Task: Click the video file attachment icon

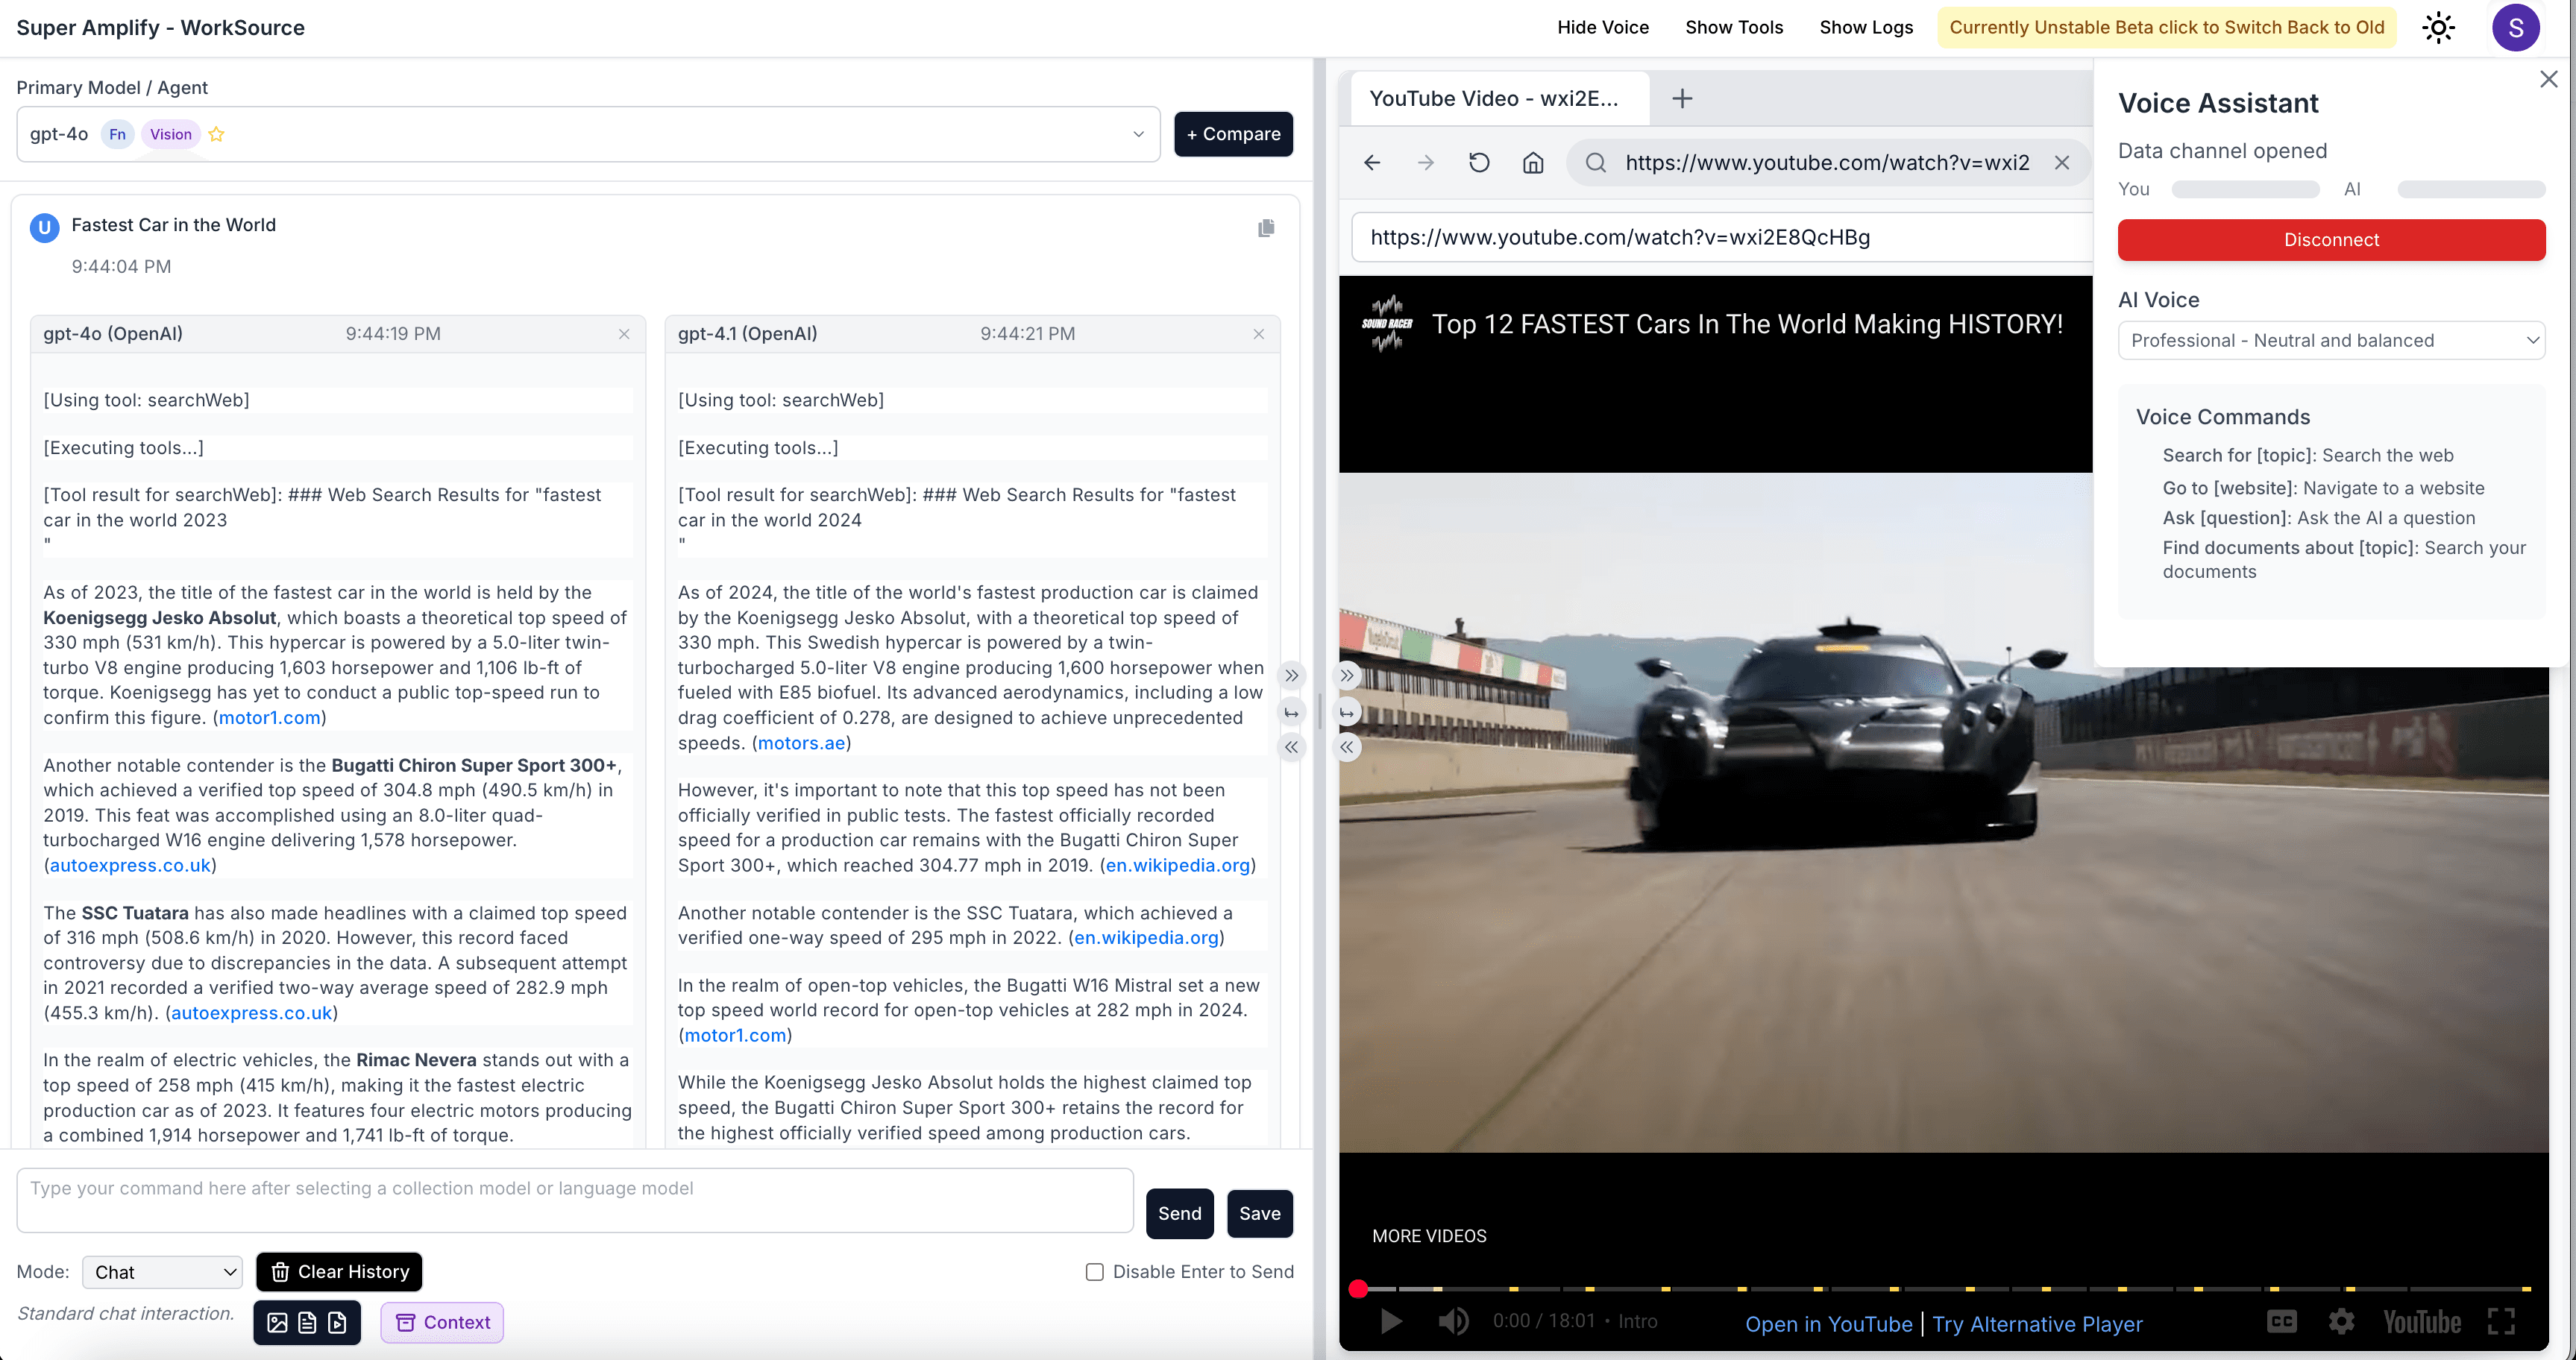Action: click(338, 1323)
